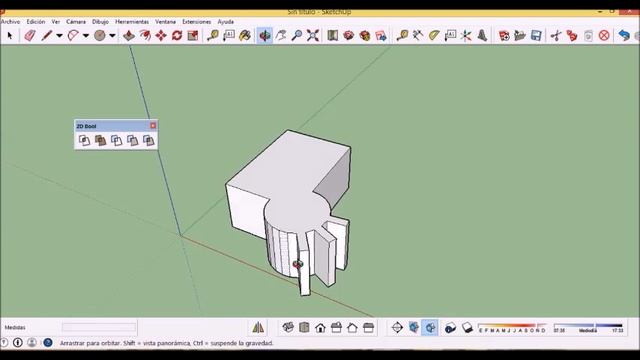Viewport: 640px width, 360px height.
Task: Open the Archivo menu
Action: pyautogui.click(x=10, y=22)
